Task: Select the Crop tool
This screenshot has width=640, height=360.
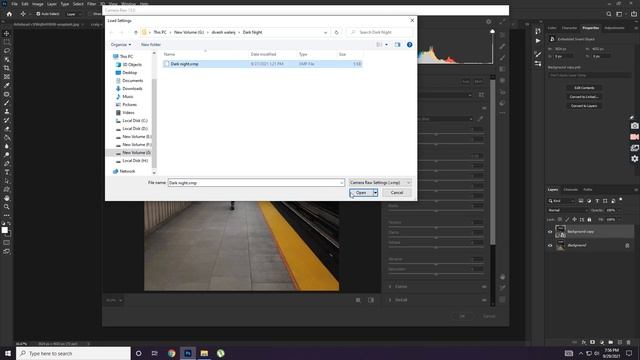Action: (x=7, y=68)
